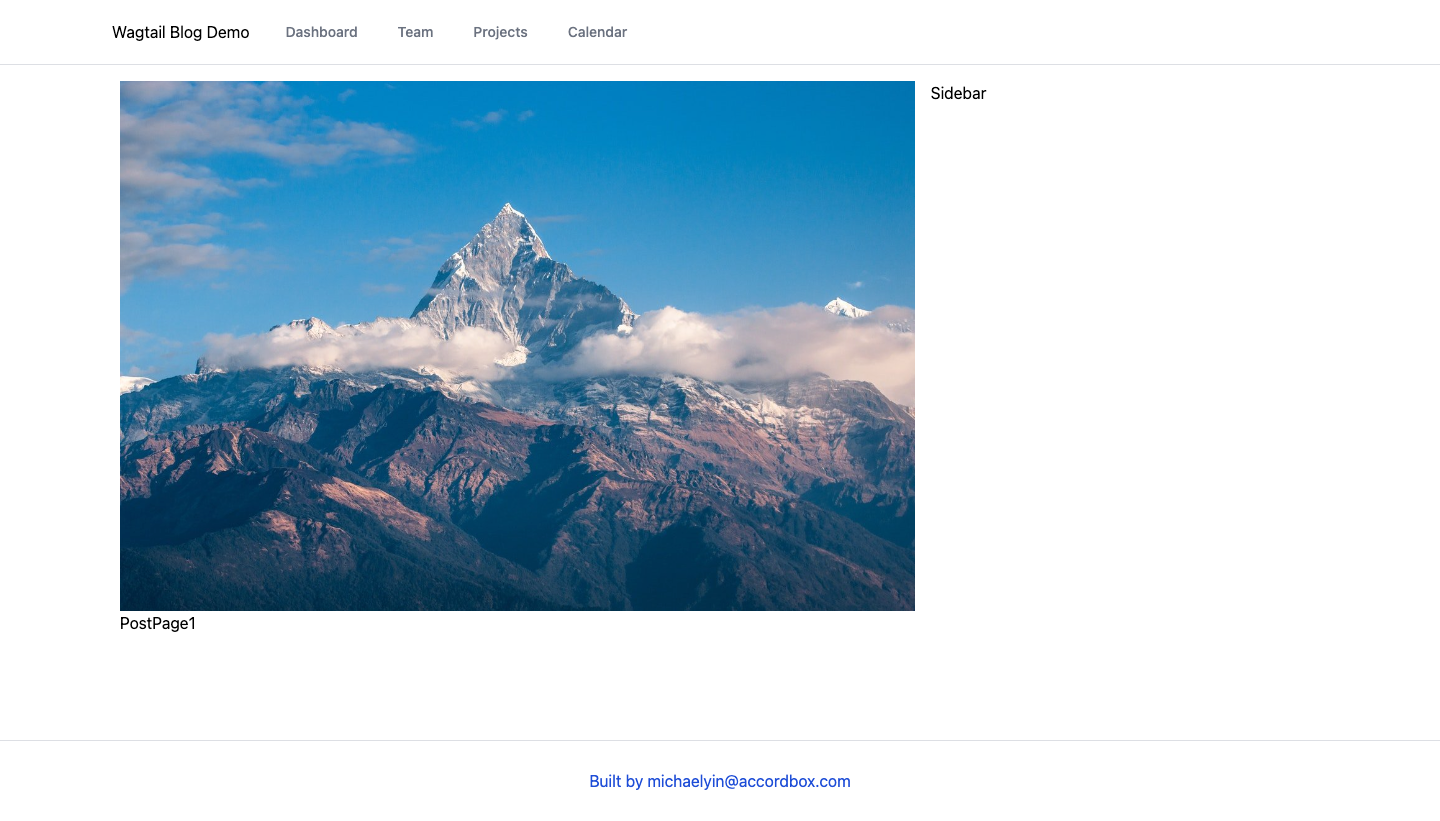Go to the Dashboard nav item
The width and height of the screenshot is (1440, 821).
click(x=321, y=32)
